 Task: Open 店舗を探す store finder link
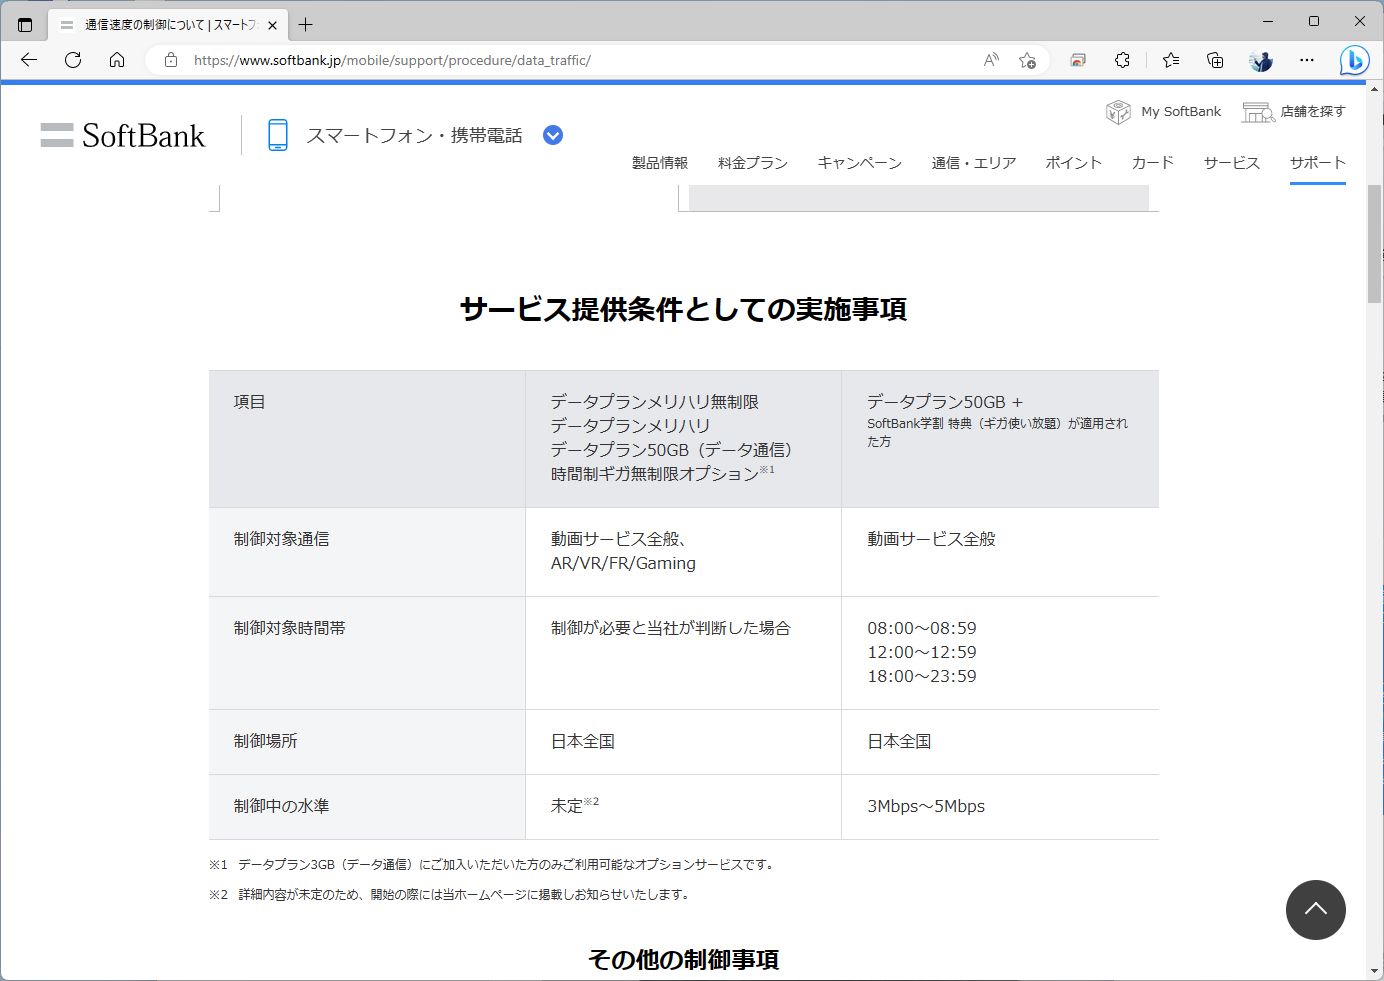click(1294, 111)
